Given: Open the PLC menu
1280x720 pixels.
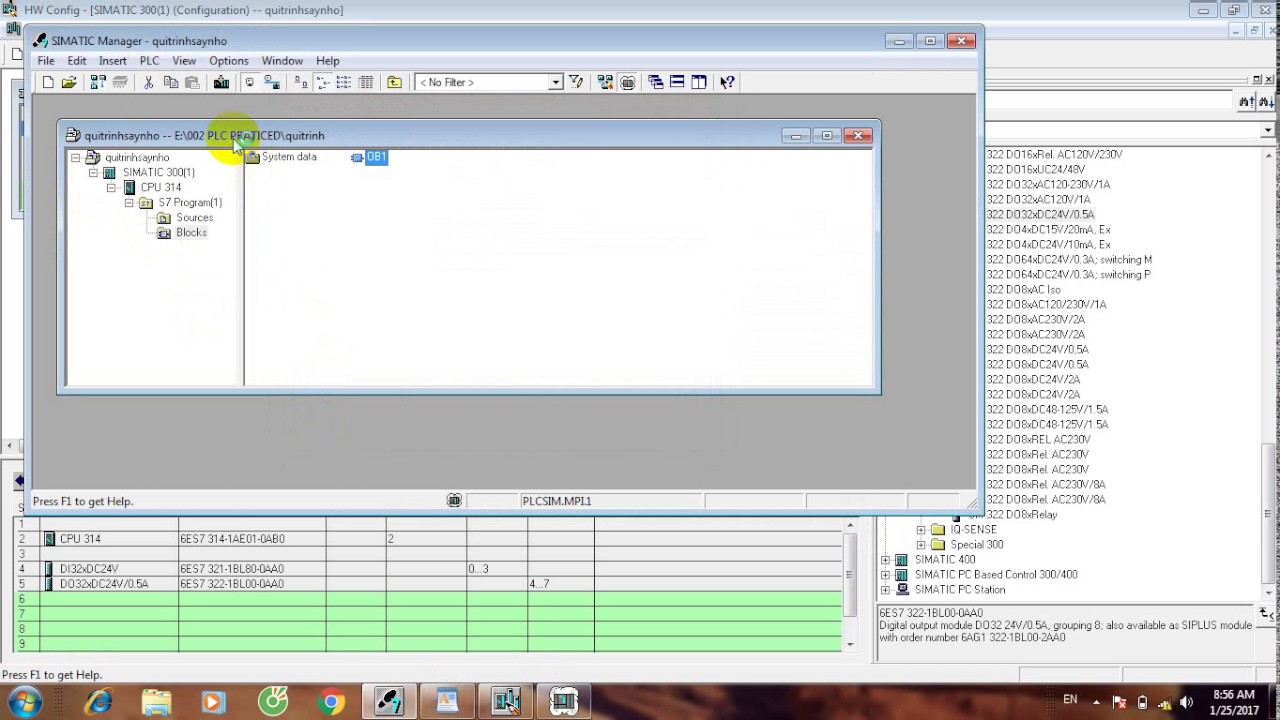Looking at the screenshot, I should [x=149, y=61].
